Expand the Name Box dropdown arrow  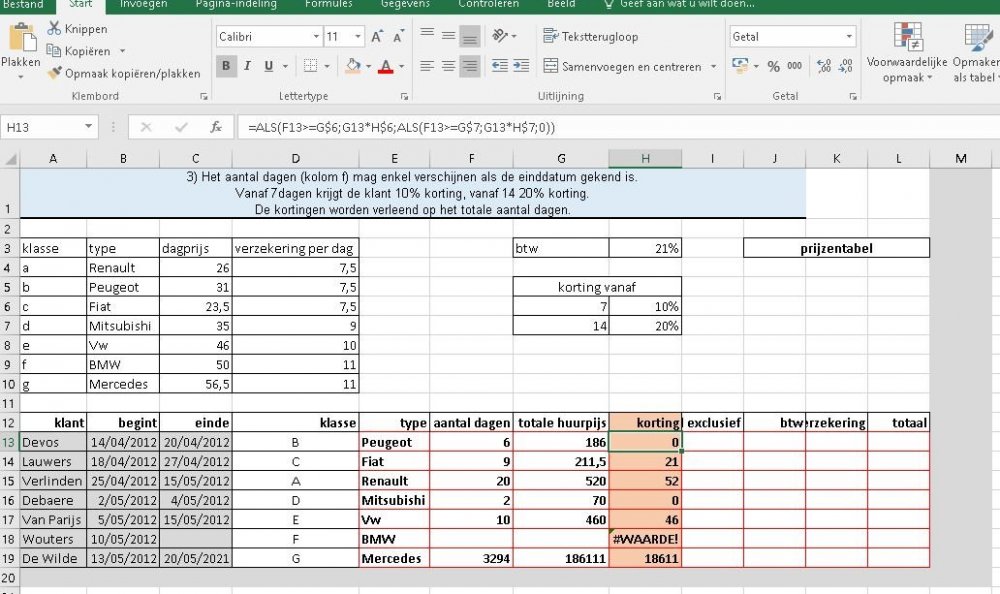point(89,127)
